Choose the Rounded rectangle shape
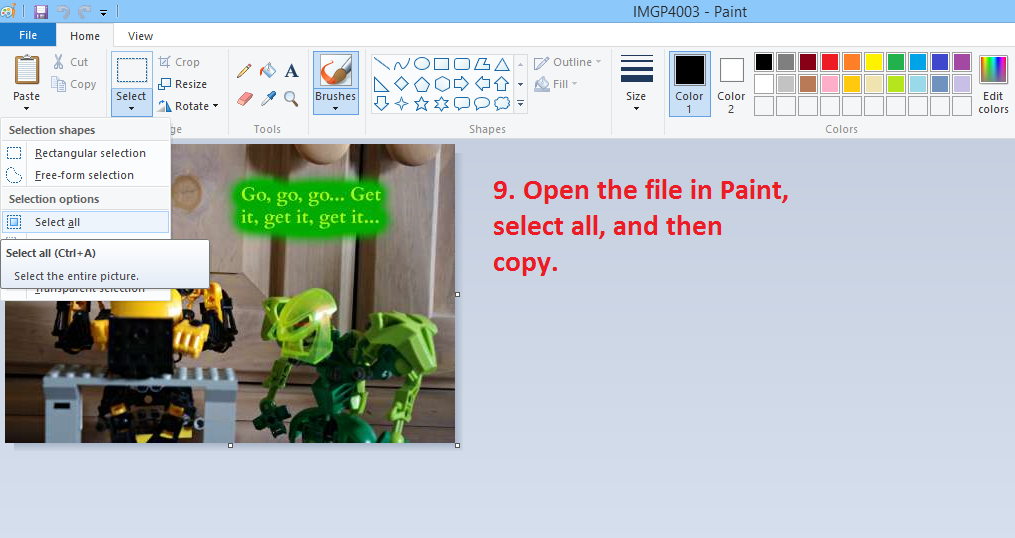Image resolution: width=1015 pixels, height=538 pixels. tap(462, 63)
